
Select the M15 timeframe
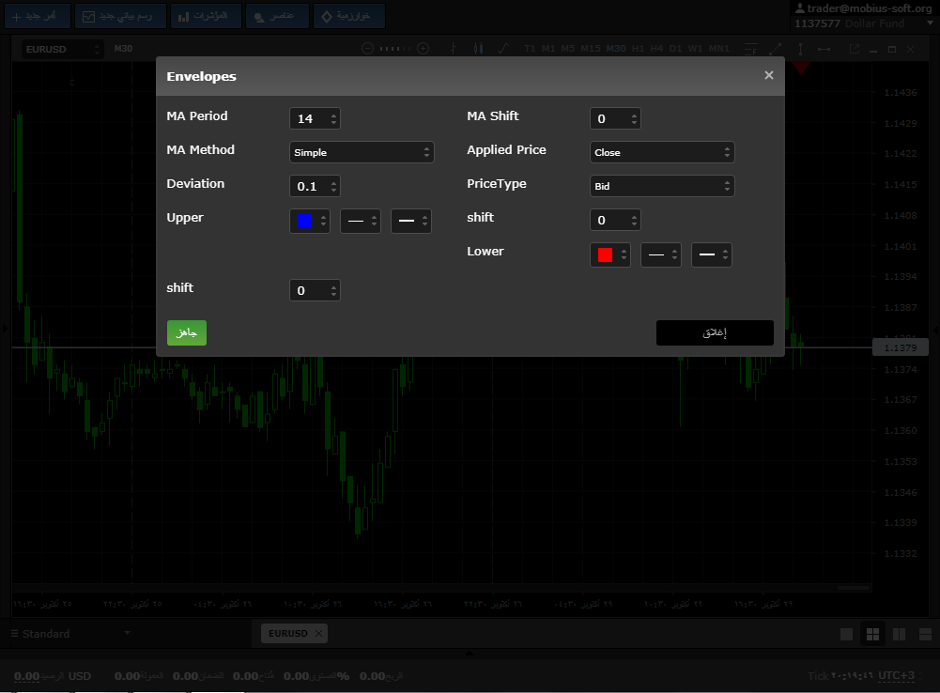(590, 49)
